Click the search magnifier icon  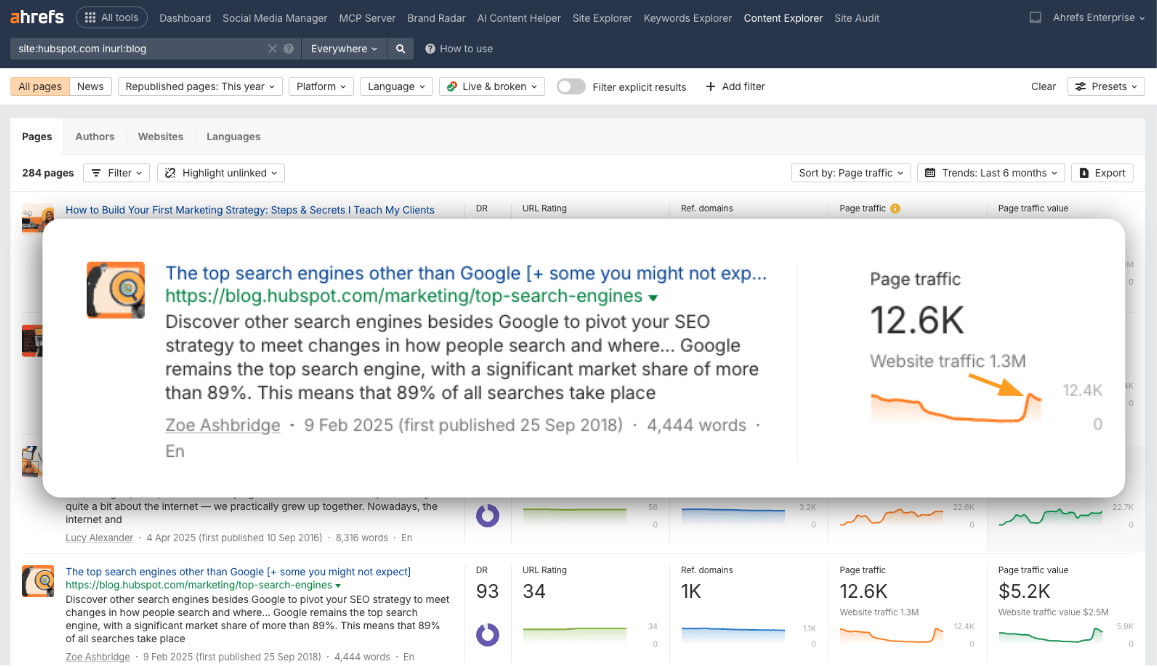click(400, 47)
